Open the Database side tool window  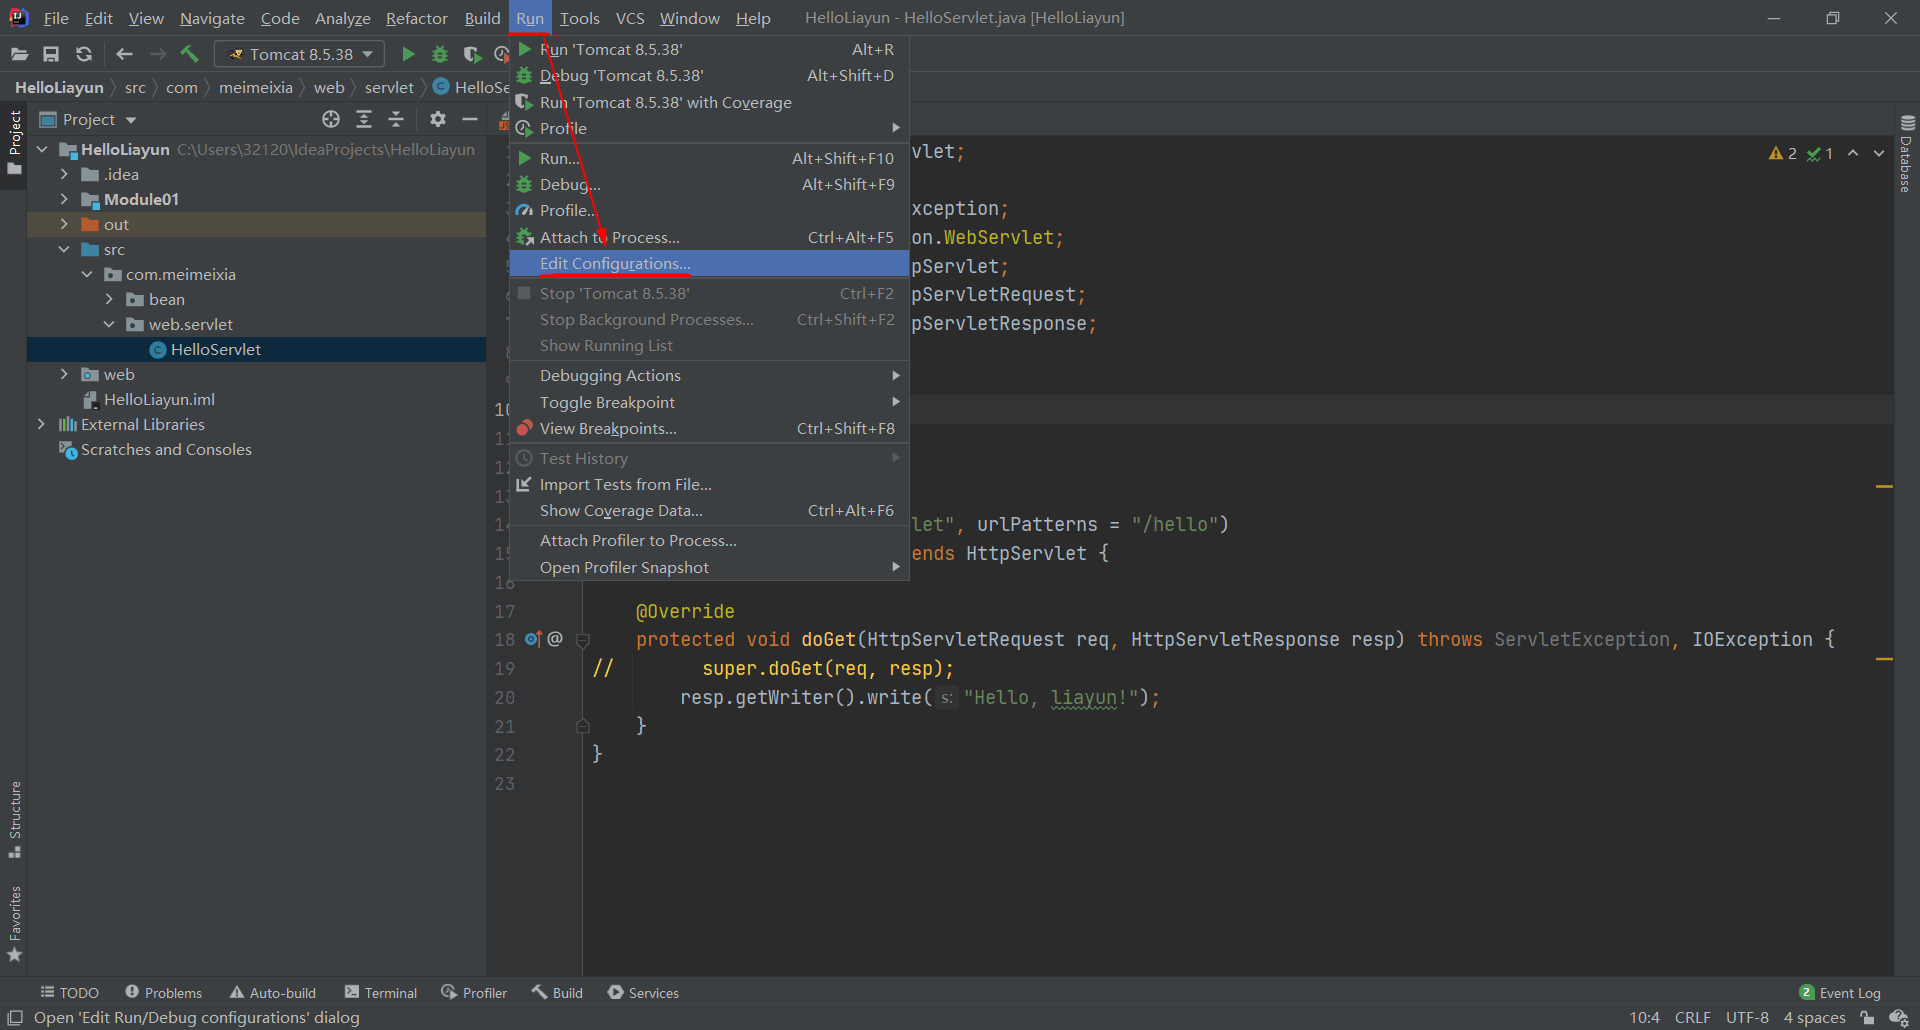(x=1906, y=154)
